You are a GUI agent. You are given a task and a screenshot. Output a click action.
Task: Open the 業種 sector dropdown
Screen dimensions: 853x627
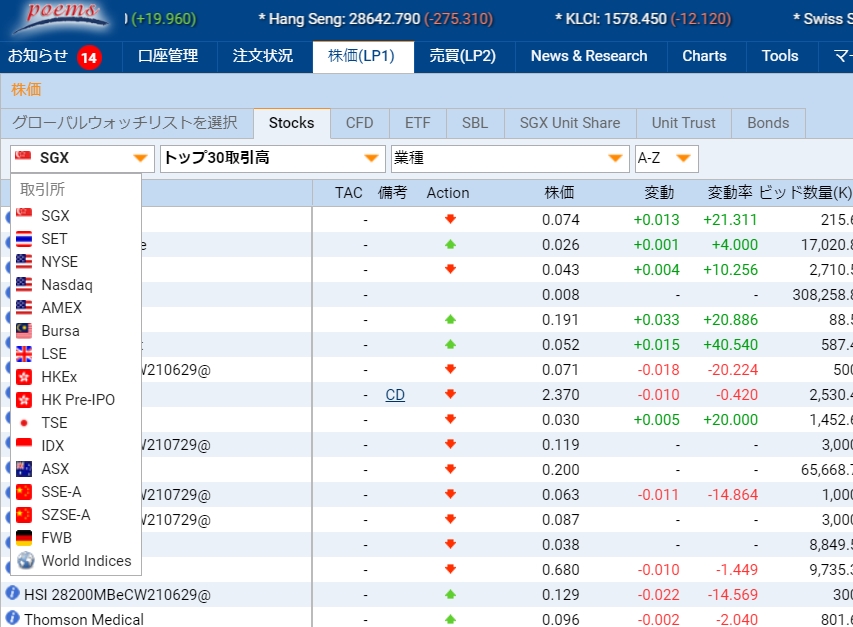click(509, 158)
